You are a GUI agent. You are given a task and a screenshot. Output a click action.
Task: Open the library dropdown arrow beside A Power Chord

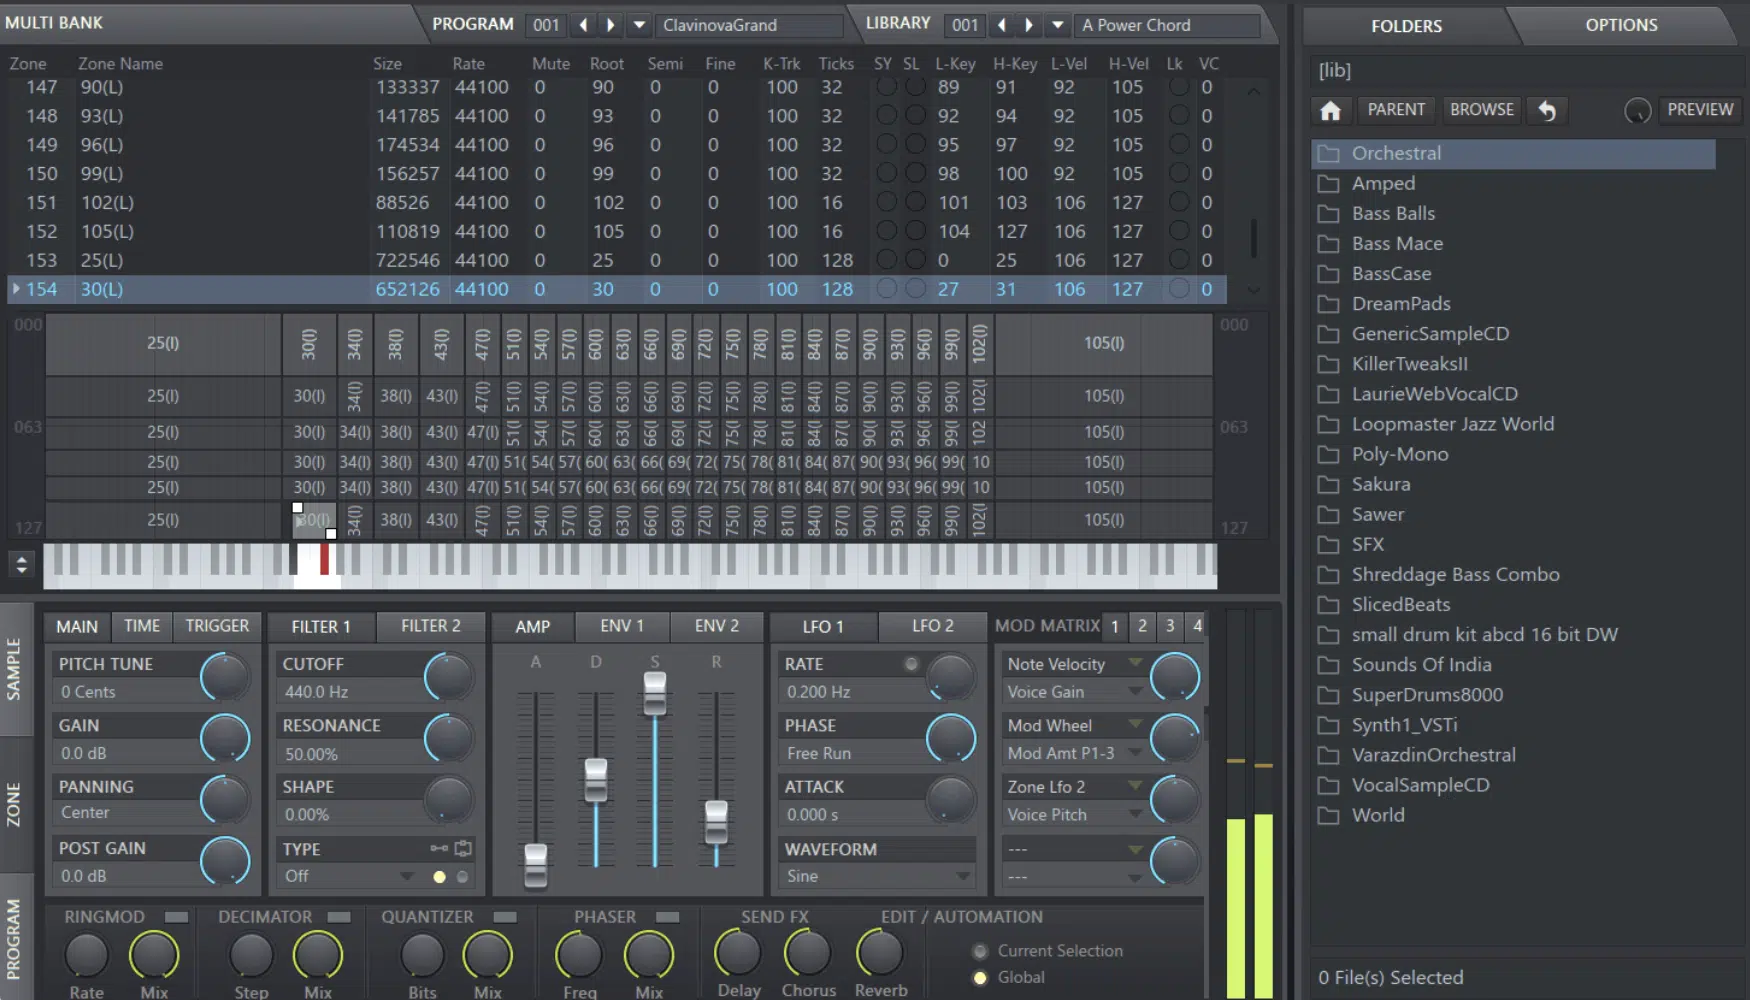1057,25
